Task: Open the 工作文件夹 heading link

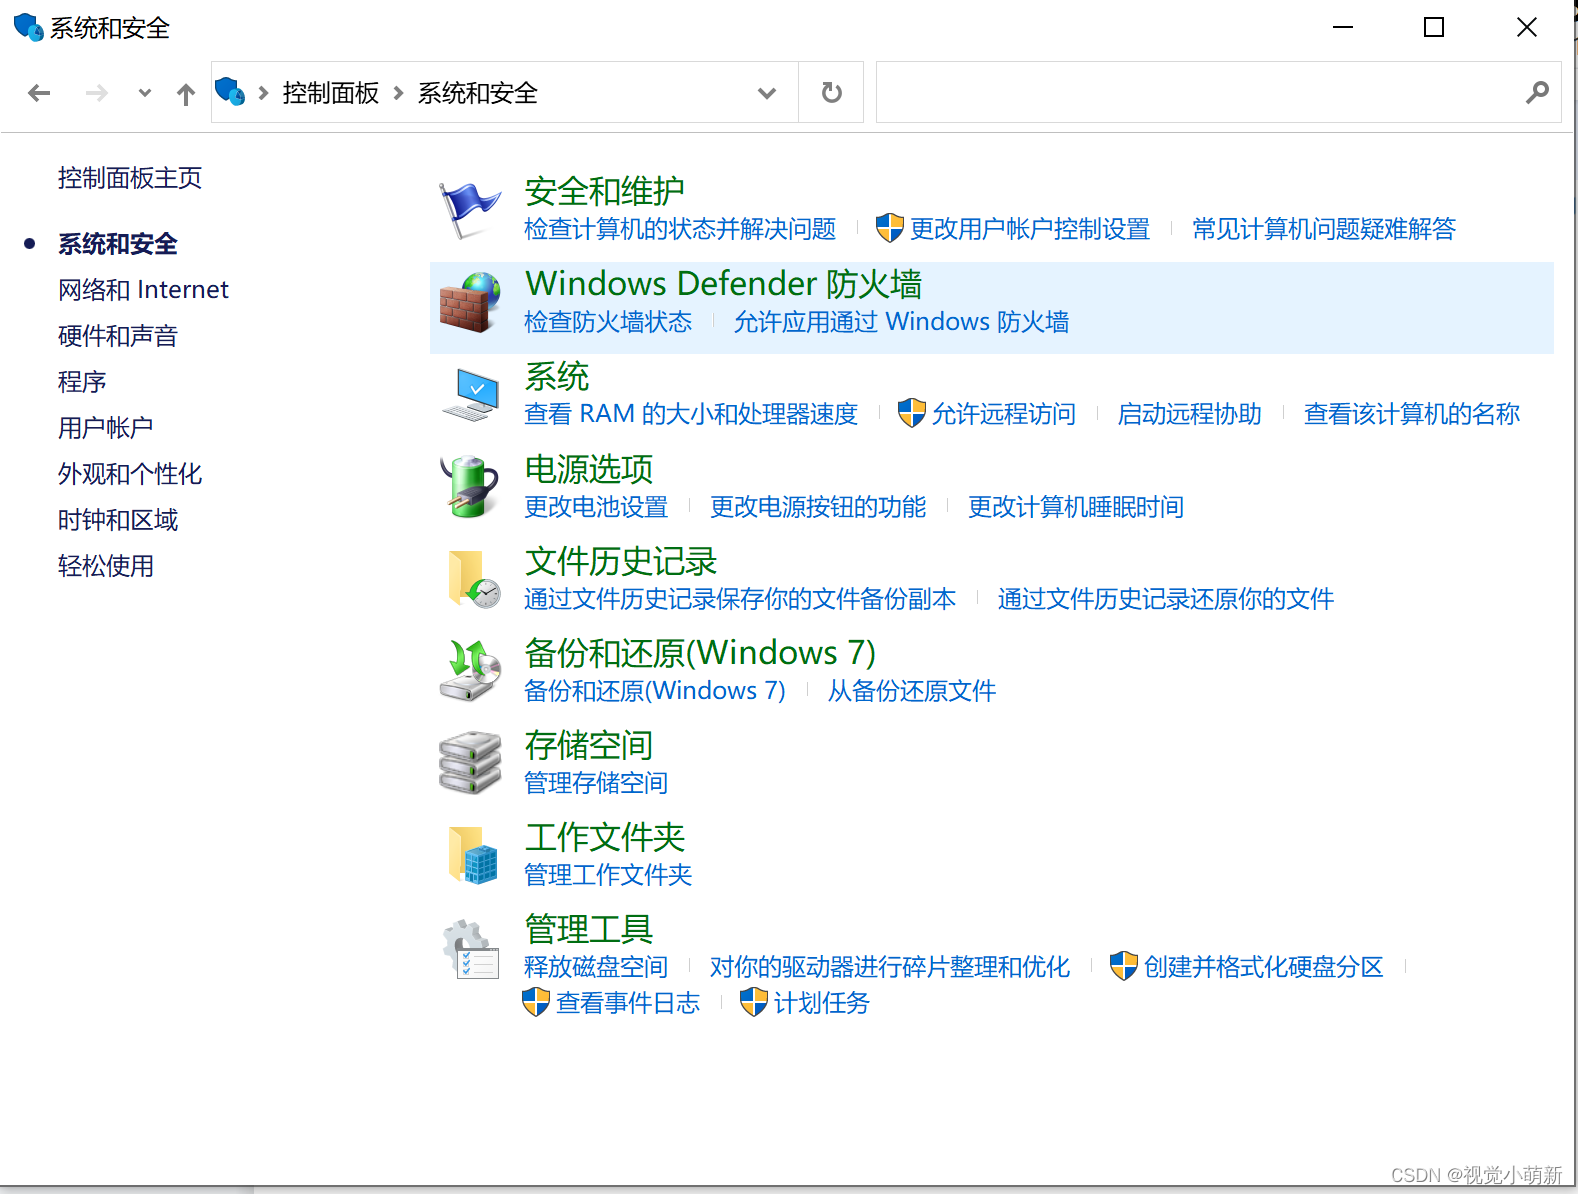Action: [605, 837]
